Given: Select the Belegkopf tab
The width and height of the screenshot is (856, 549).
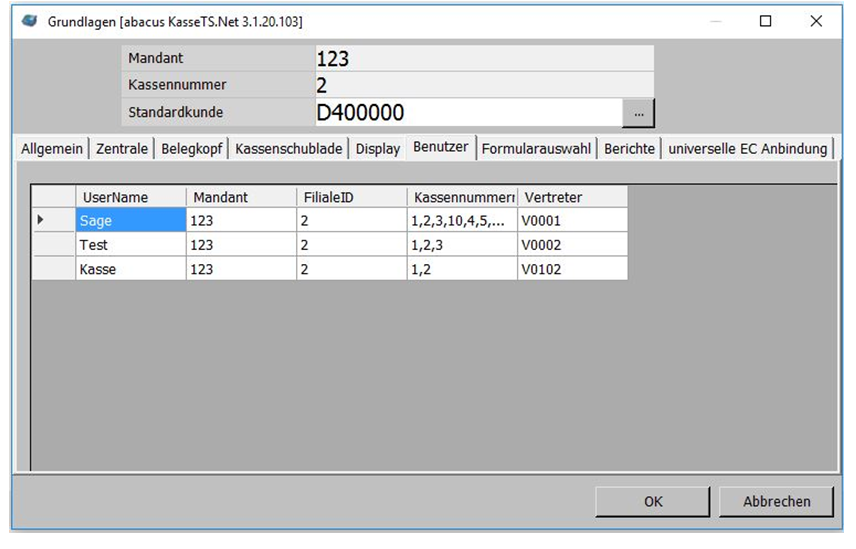Looking at the screenshot, I should point(192,149).
